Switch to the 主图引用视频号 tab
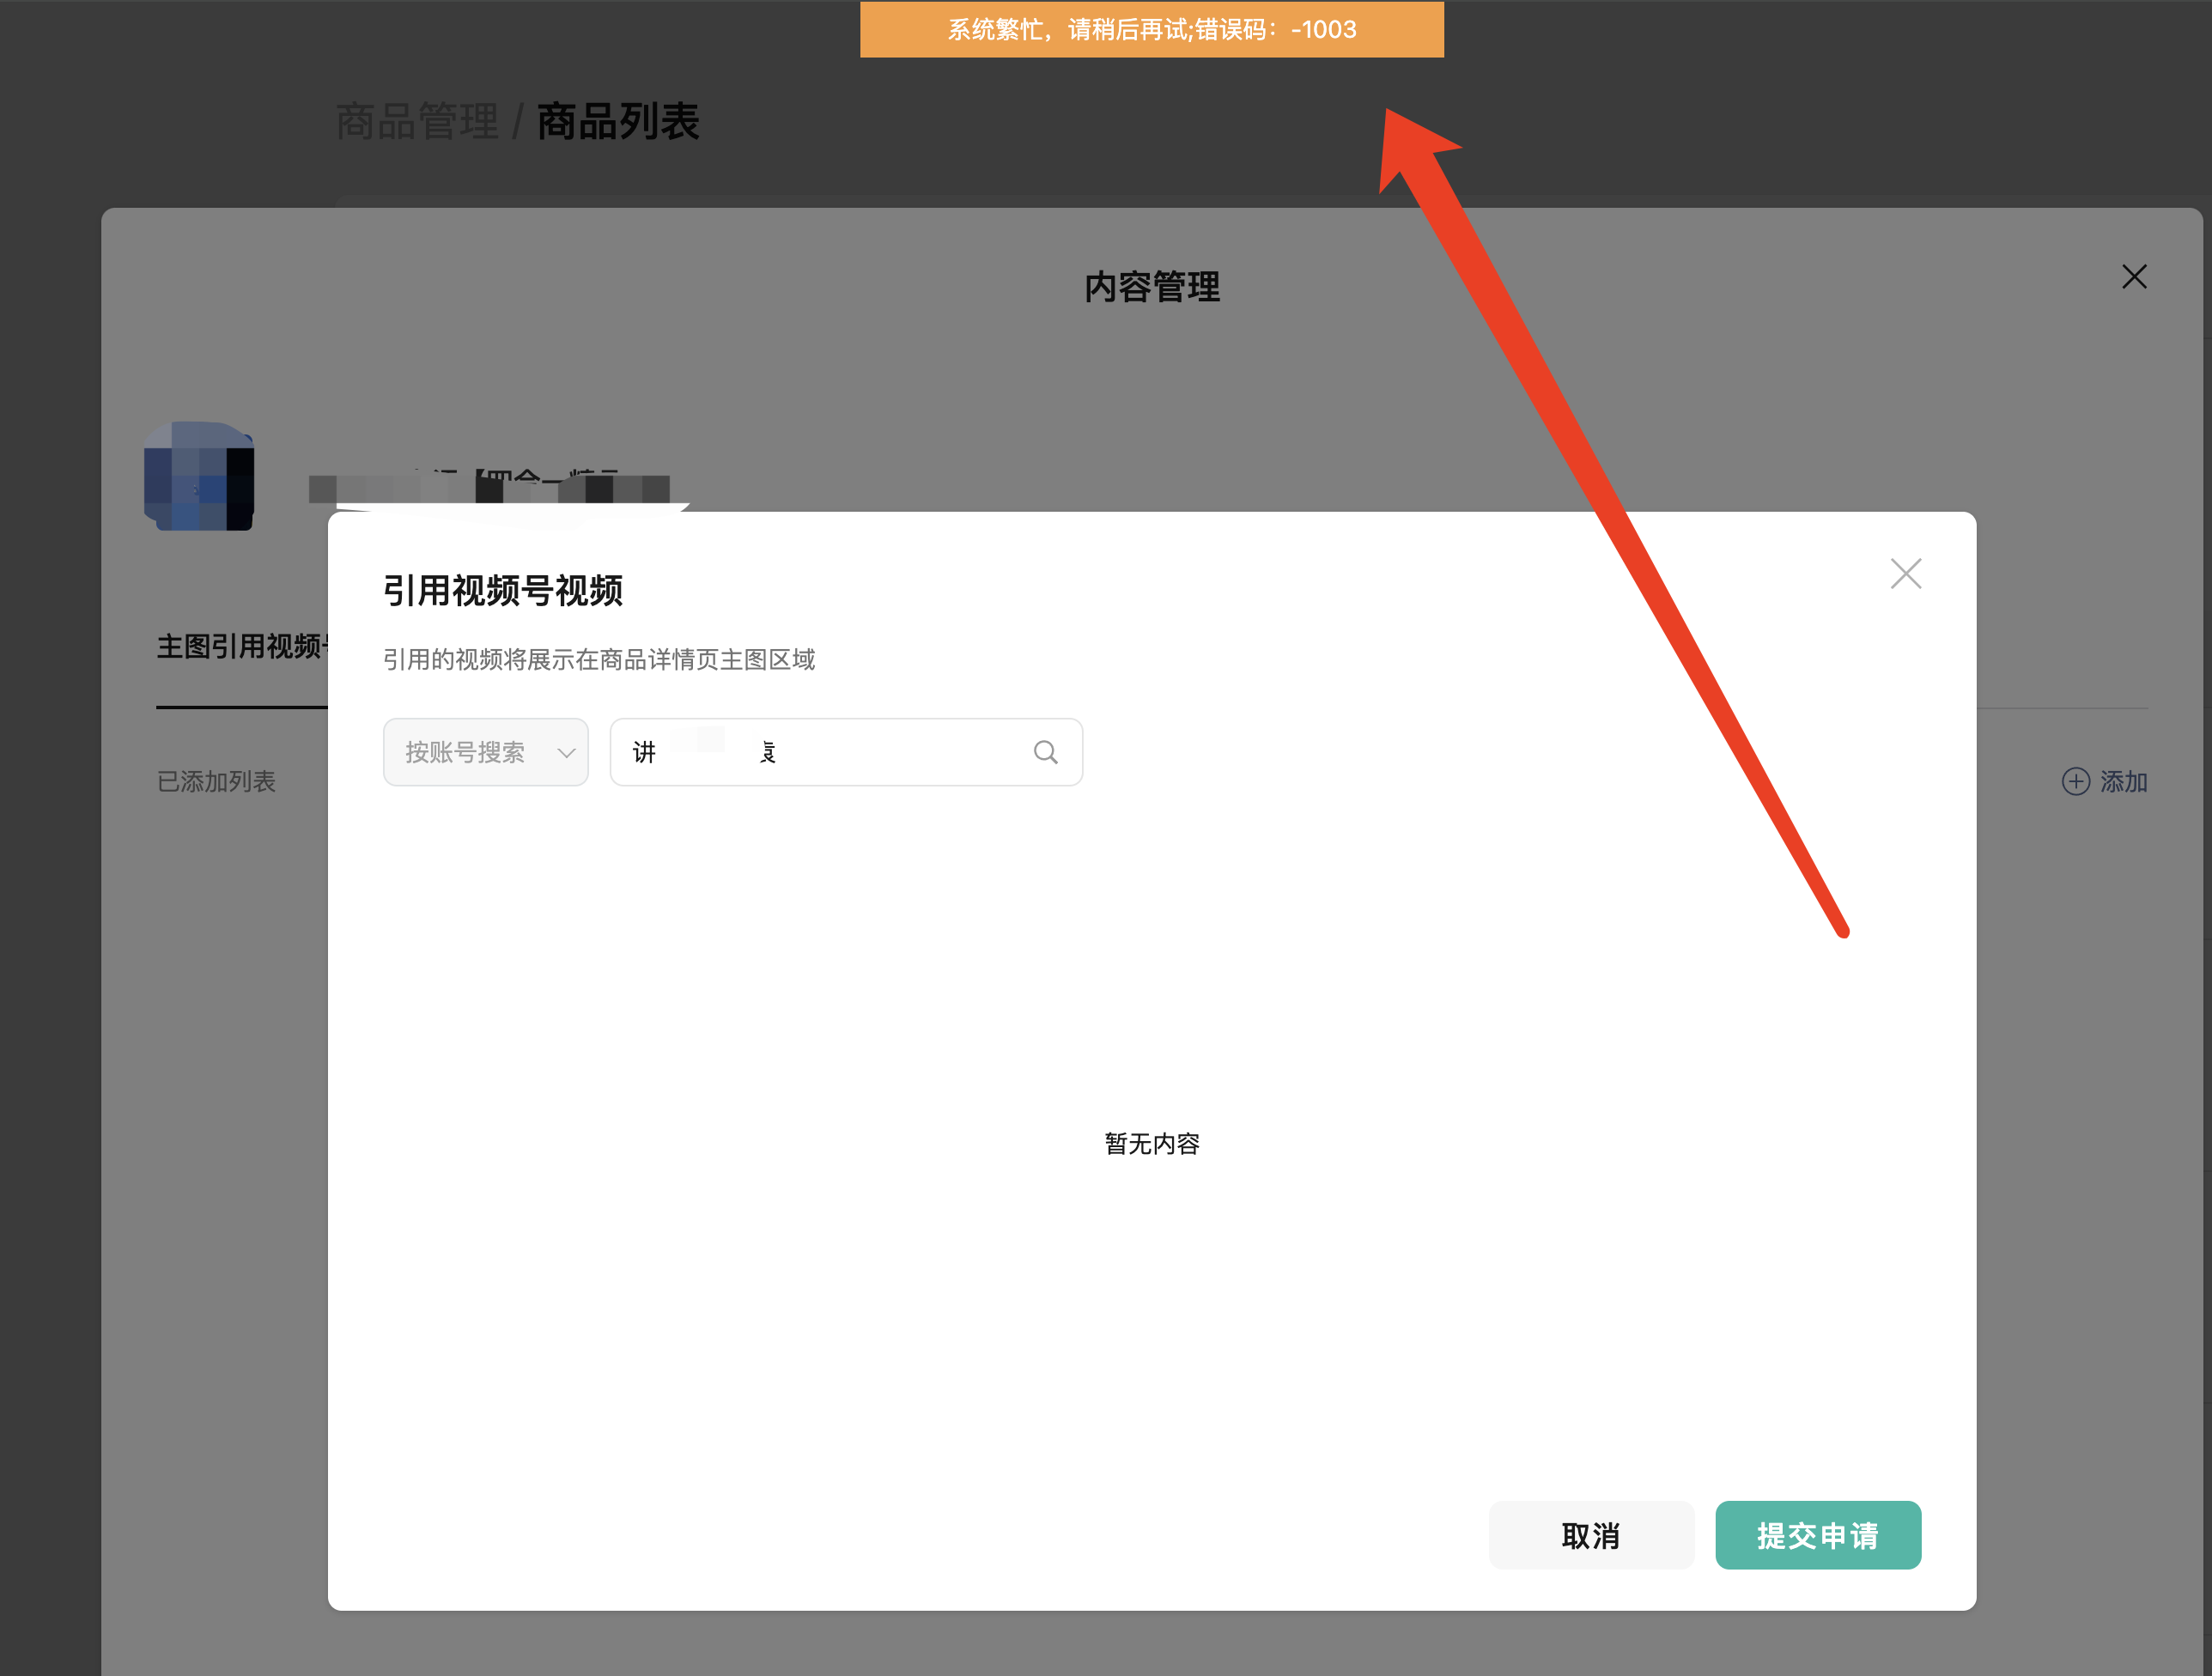This screenshot has width=2212, height=1676. [241, 647]
